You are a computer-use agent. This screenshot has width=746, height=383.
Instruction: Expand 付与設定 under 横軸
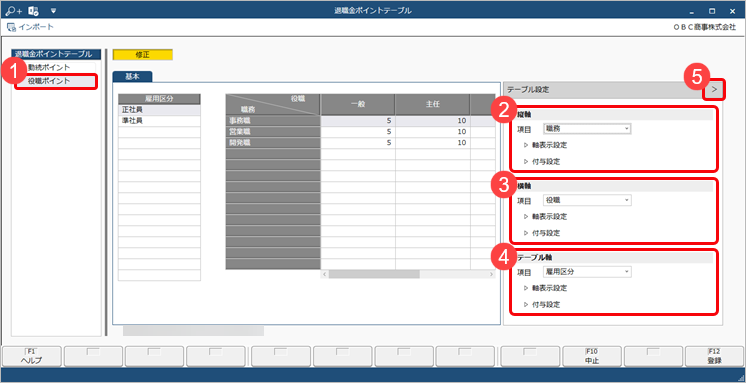pos(542,233)
